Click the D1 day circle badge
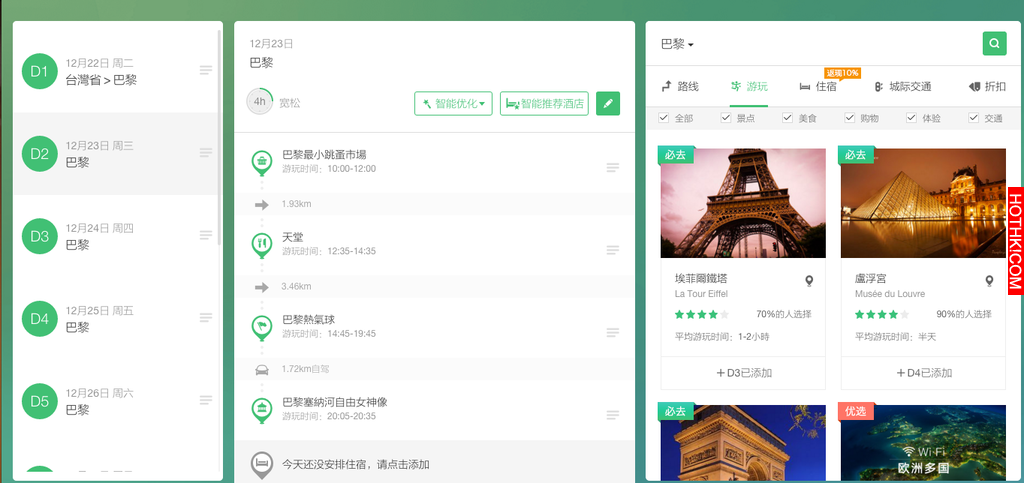 pyautogui.click(x=40, y=71)
